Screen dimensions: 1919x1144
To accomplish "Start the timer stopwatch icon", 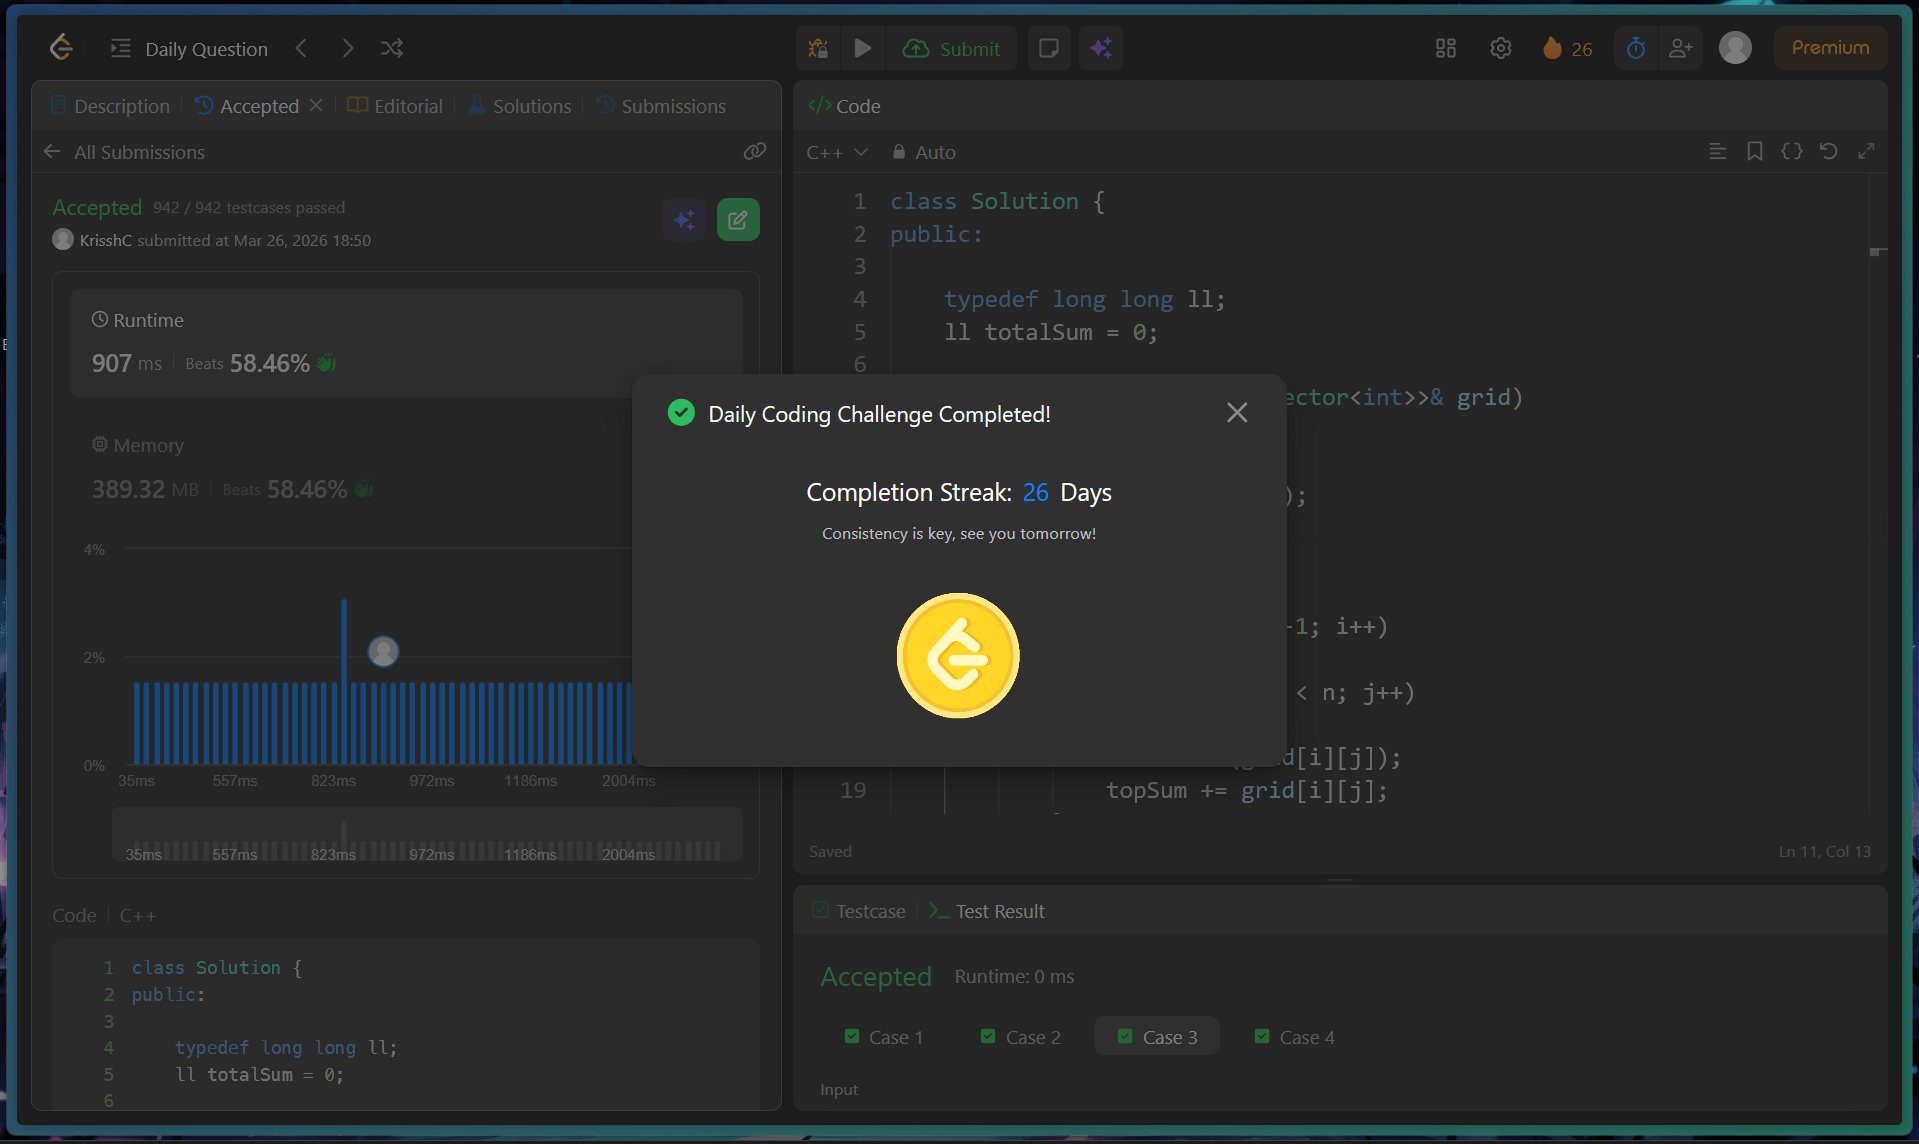I will [1636, 48].
